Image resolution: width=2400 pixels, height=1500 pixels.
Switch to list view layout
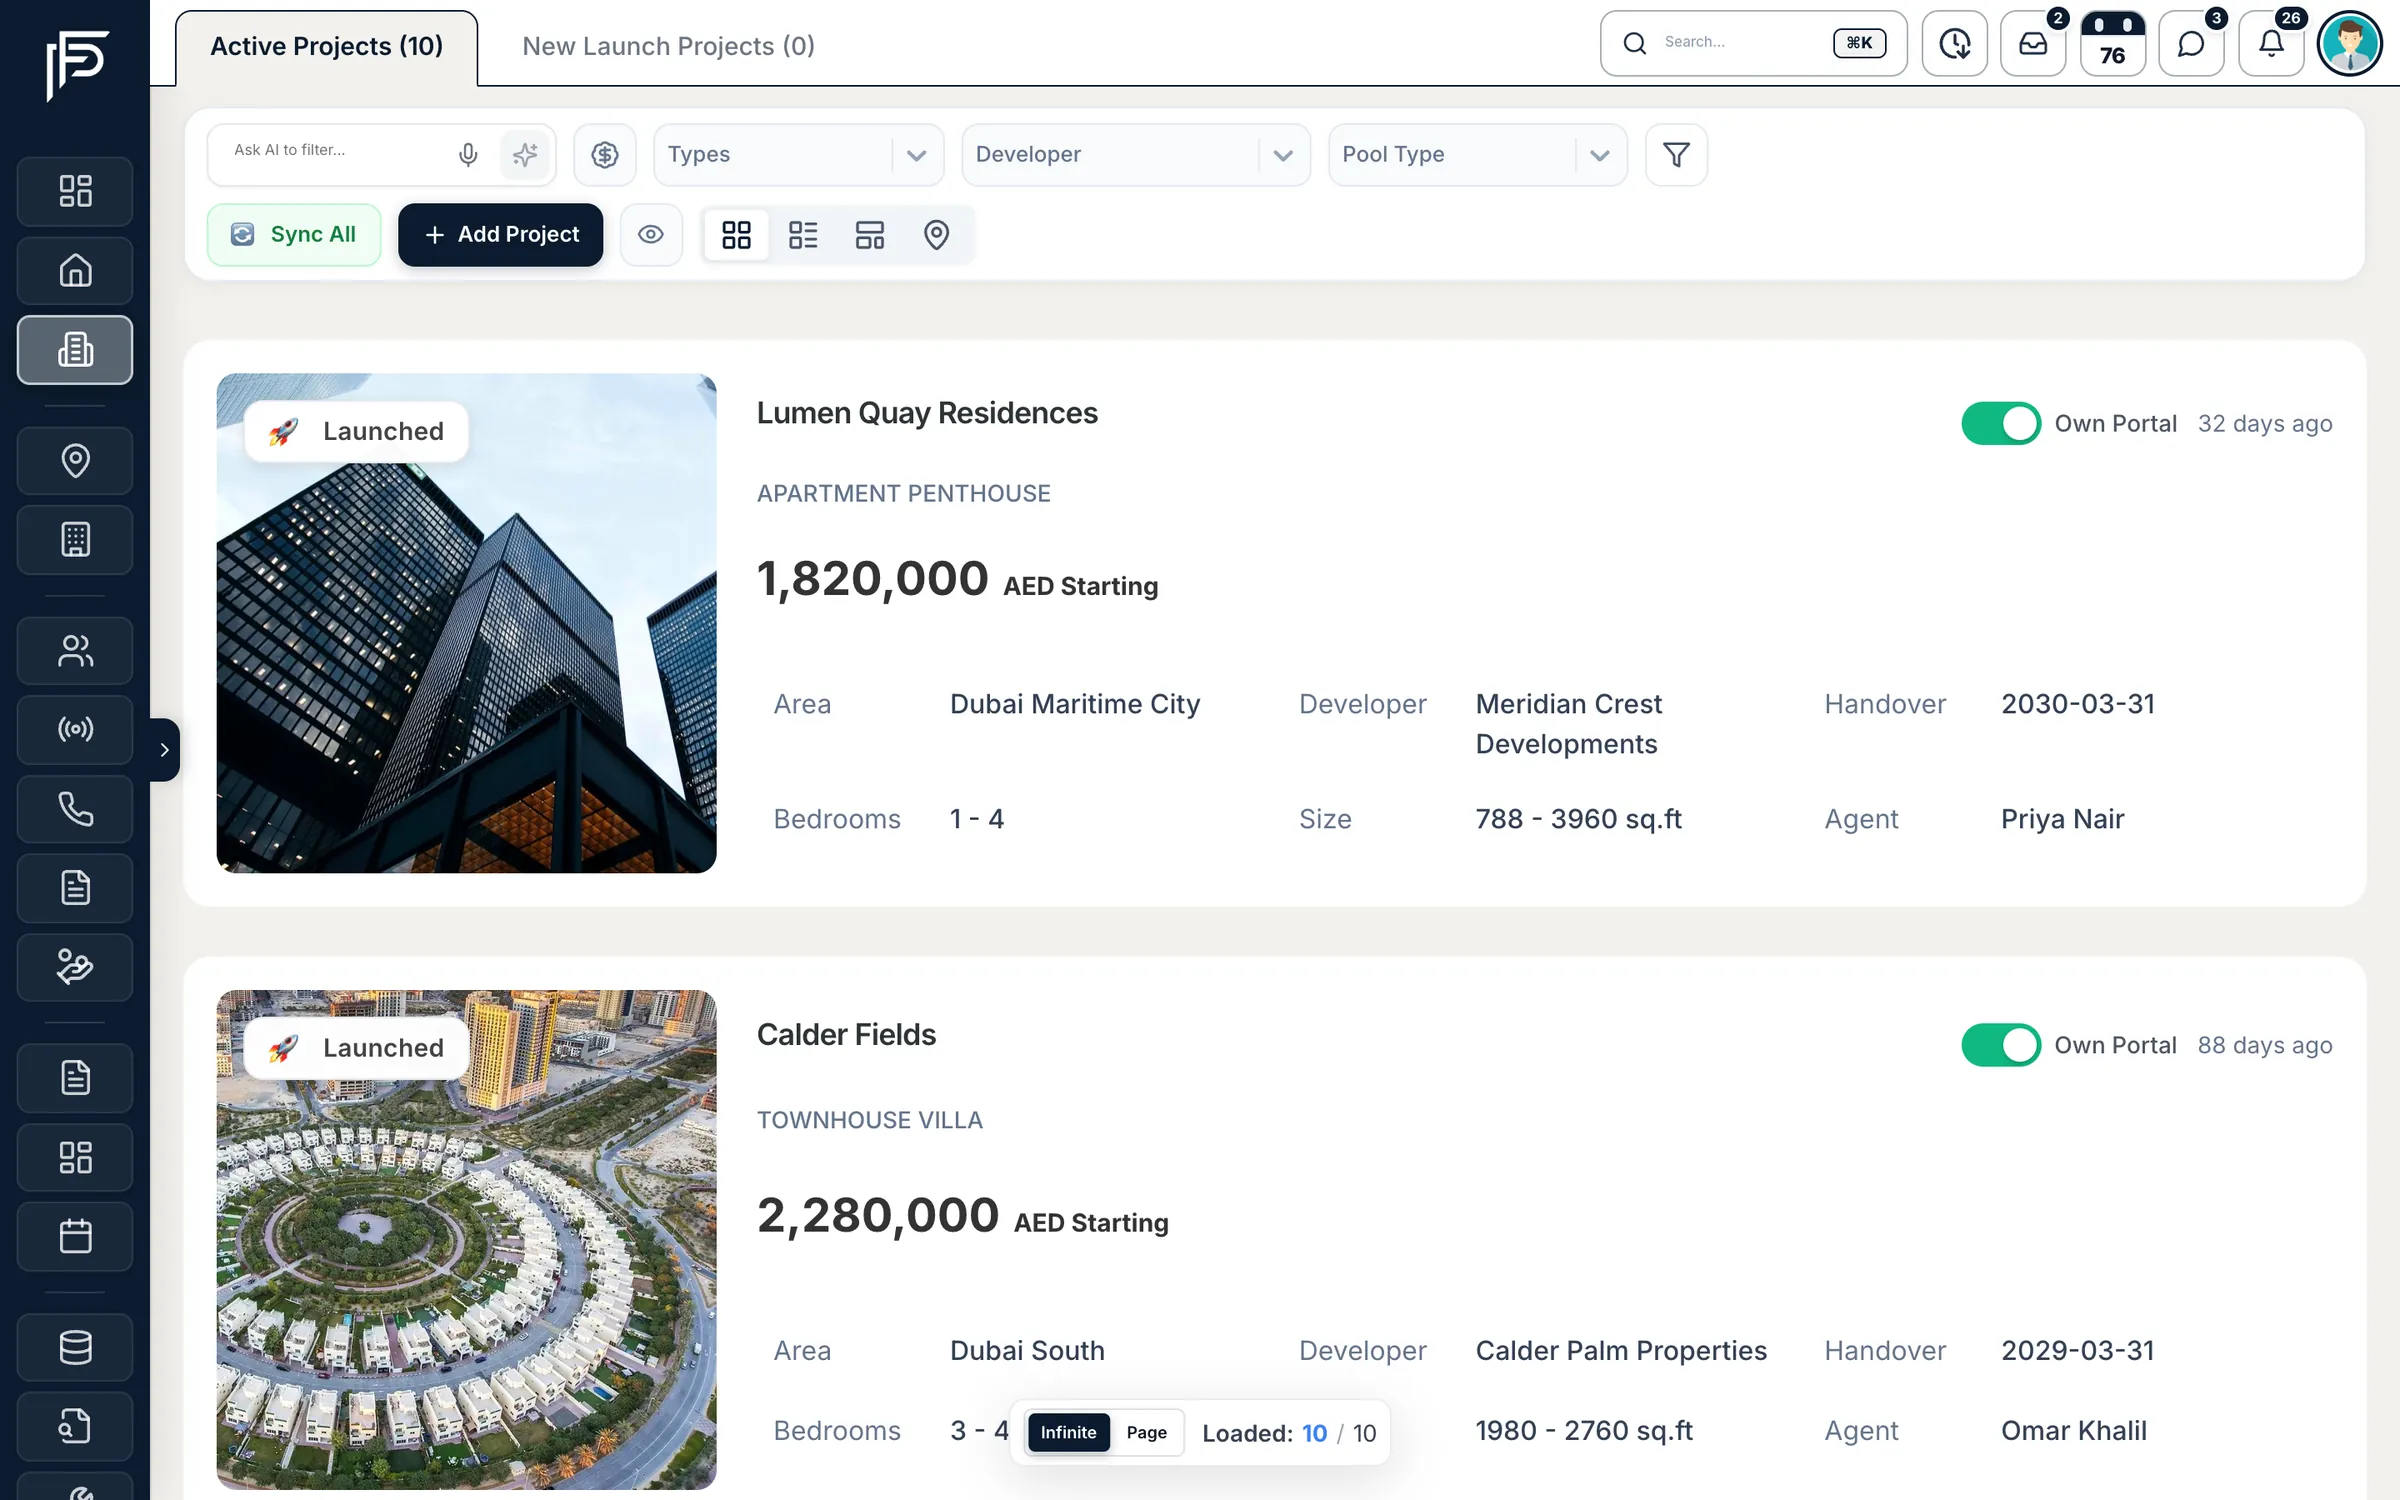(803, 234)
